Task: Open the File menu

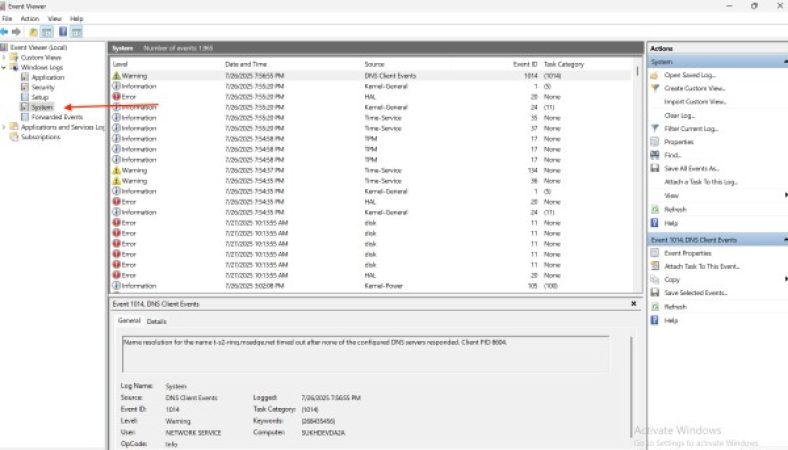Action: pyautogui.click(x=7, y=19)
